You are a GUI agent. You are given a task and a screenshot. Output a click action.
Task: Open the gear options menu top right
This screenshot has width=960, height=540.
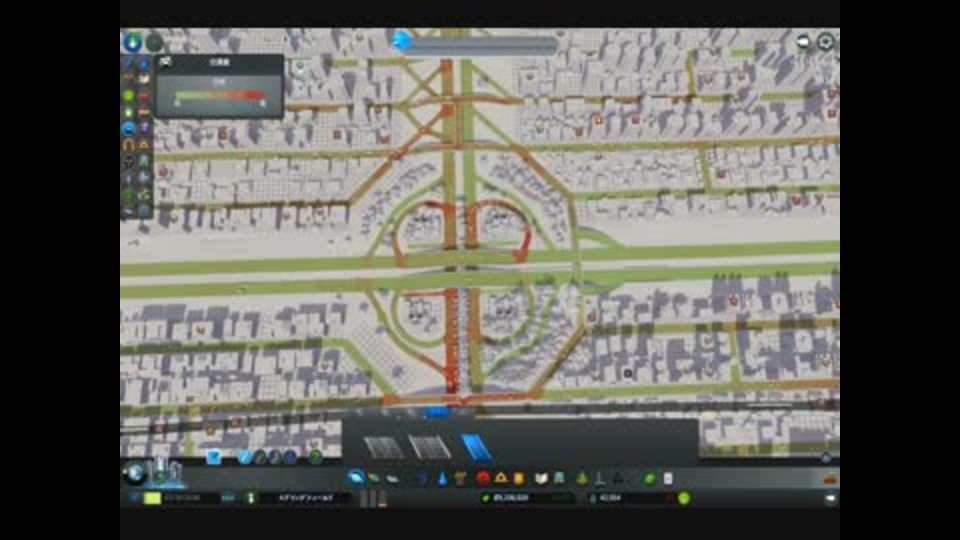coord(825,42)
